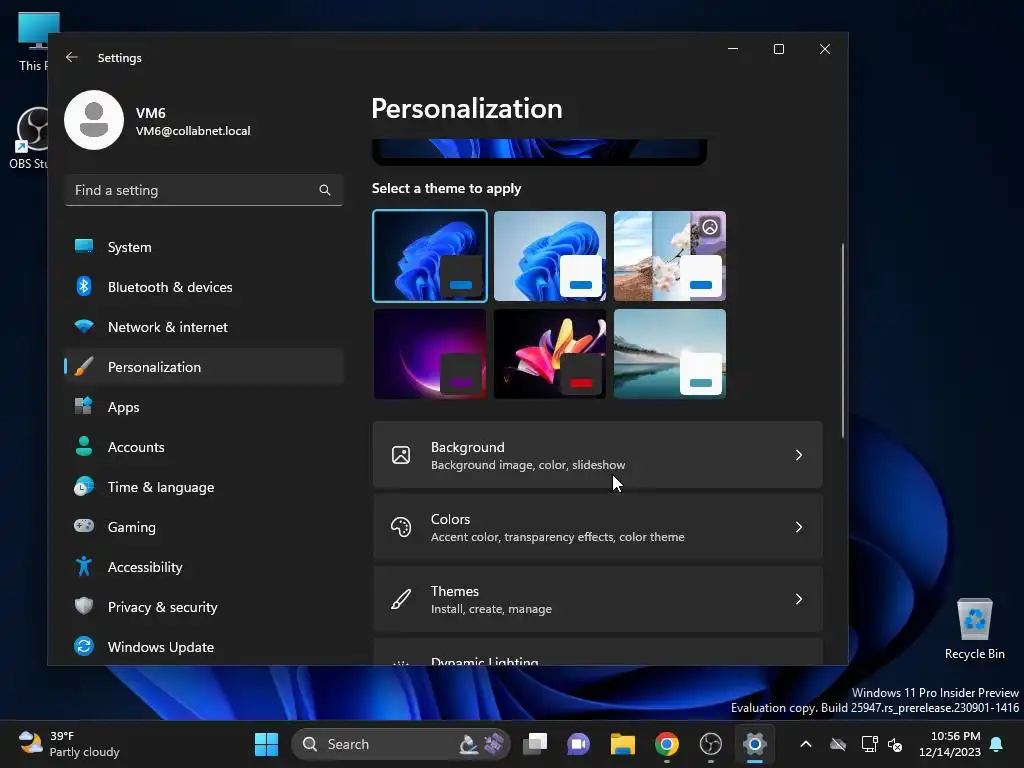The height and width of the screenshot is (768, 1024).
Task: Select the Apps category
Action: [204, 406]
